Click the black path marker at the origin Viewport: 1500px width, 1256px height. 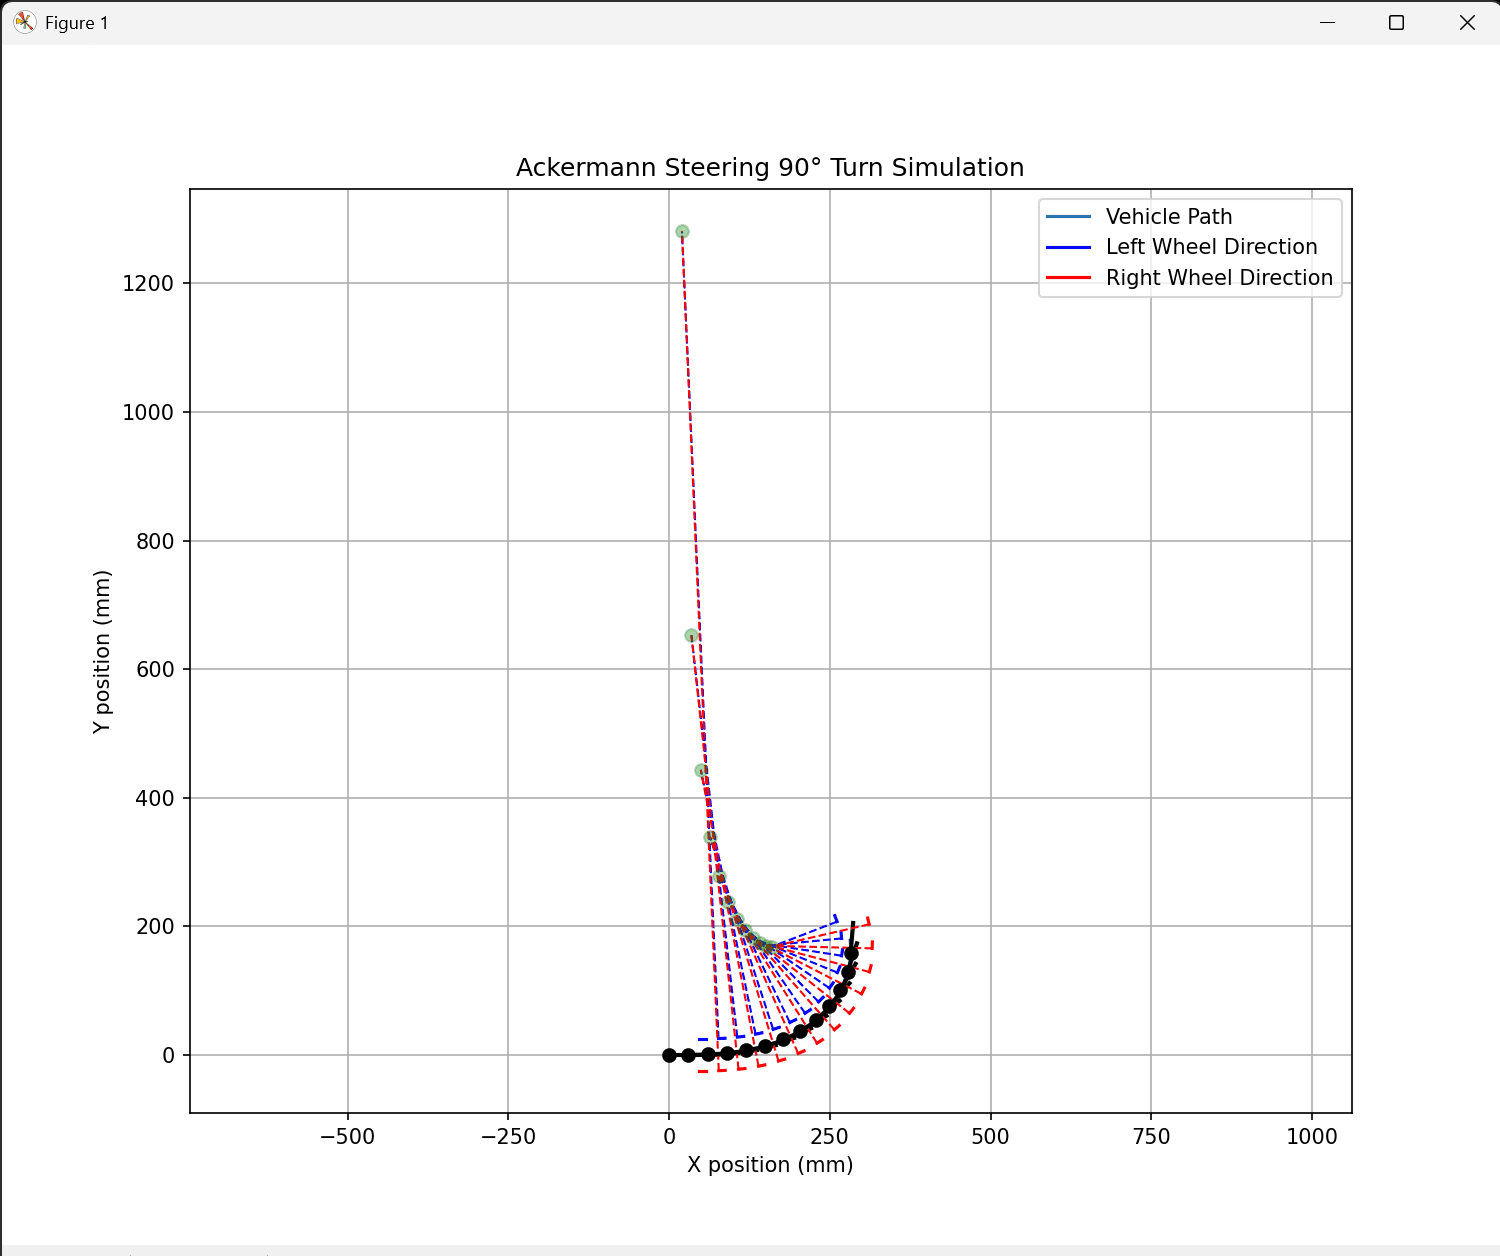click(669, 1055)
